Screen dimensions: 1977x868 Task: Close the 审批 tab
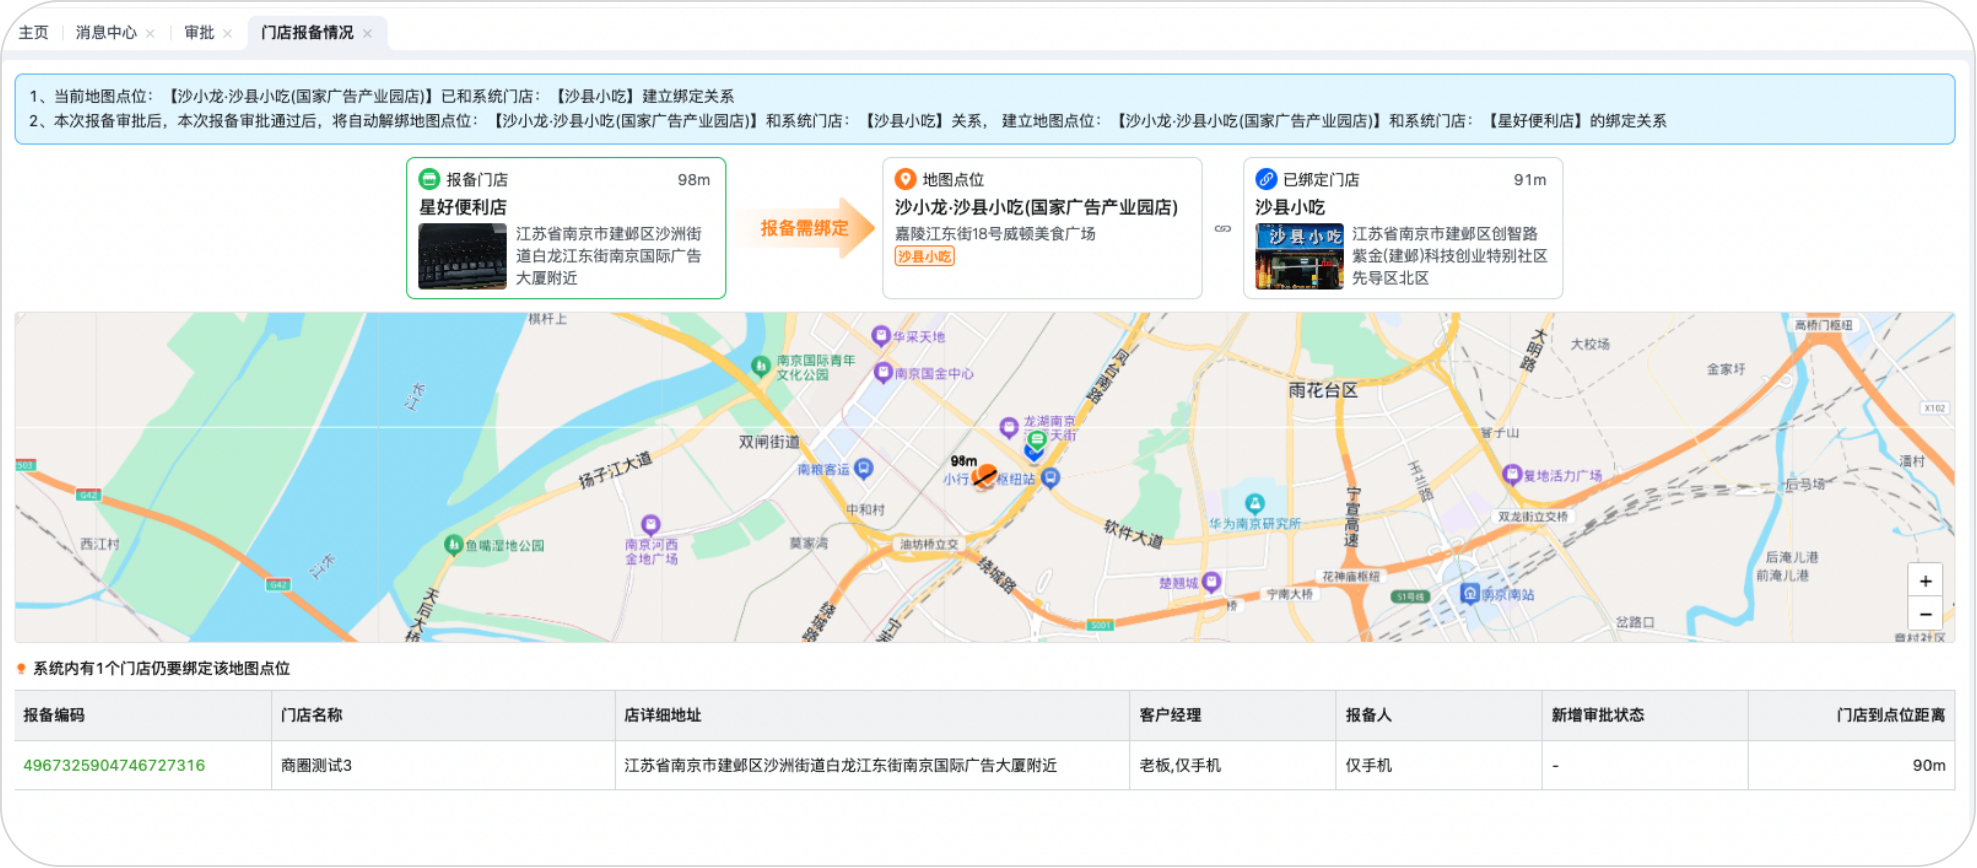228,33
